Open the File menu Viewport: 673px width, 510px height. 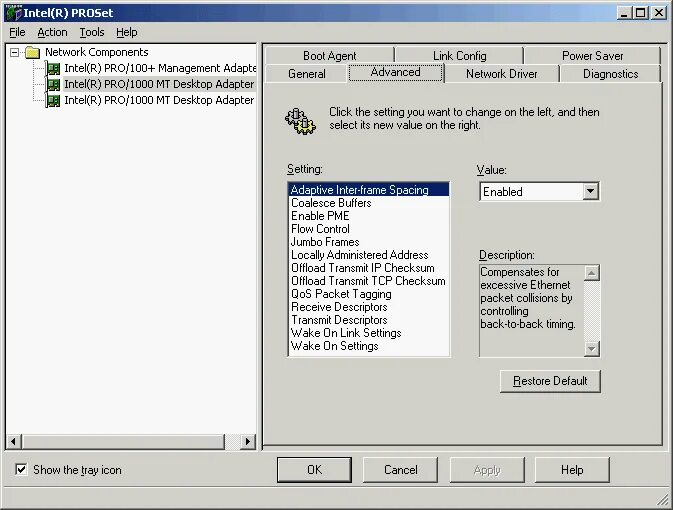(17, 32)
